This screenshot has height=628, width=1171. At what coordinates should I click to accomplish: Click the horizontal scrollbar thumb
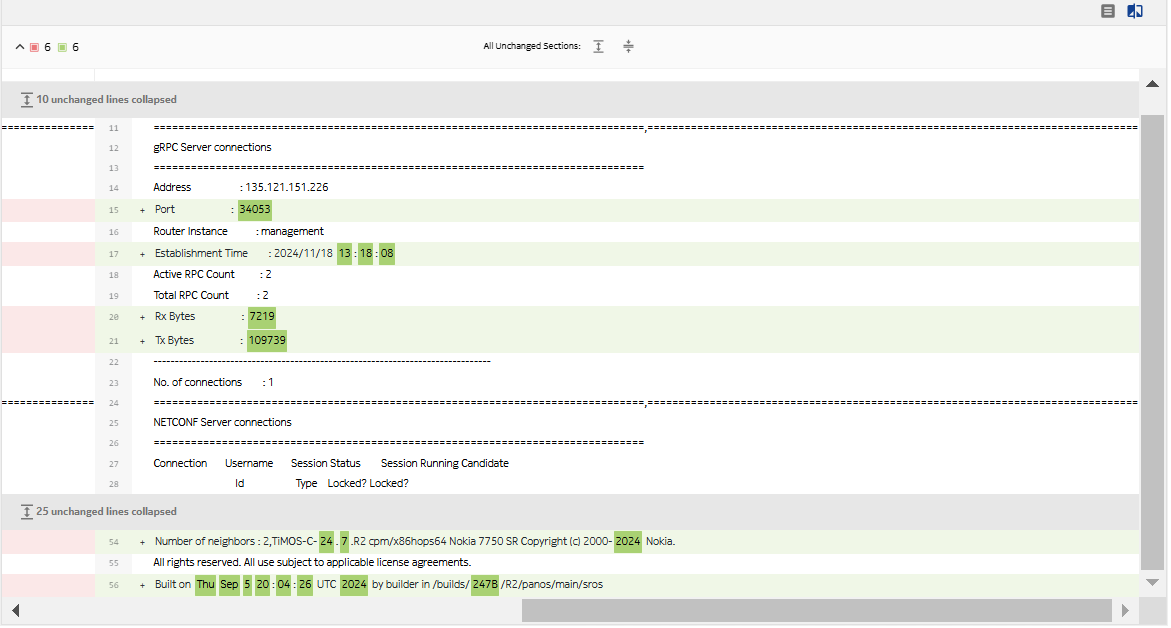816,610
